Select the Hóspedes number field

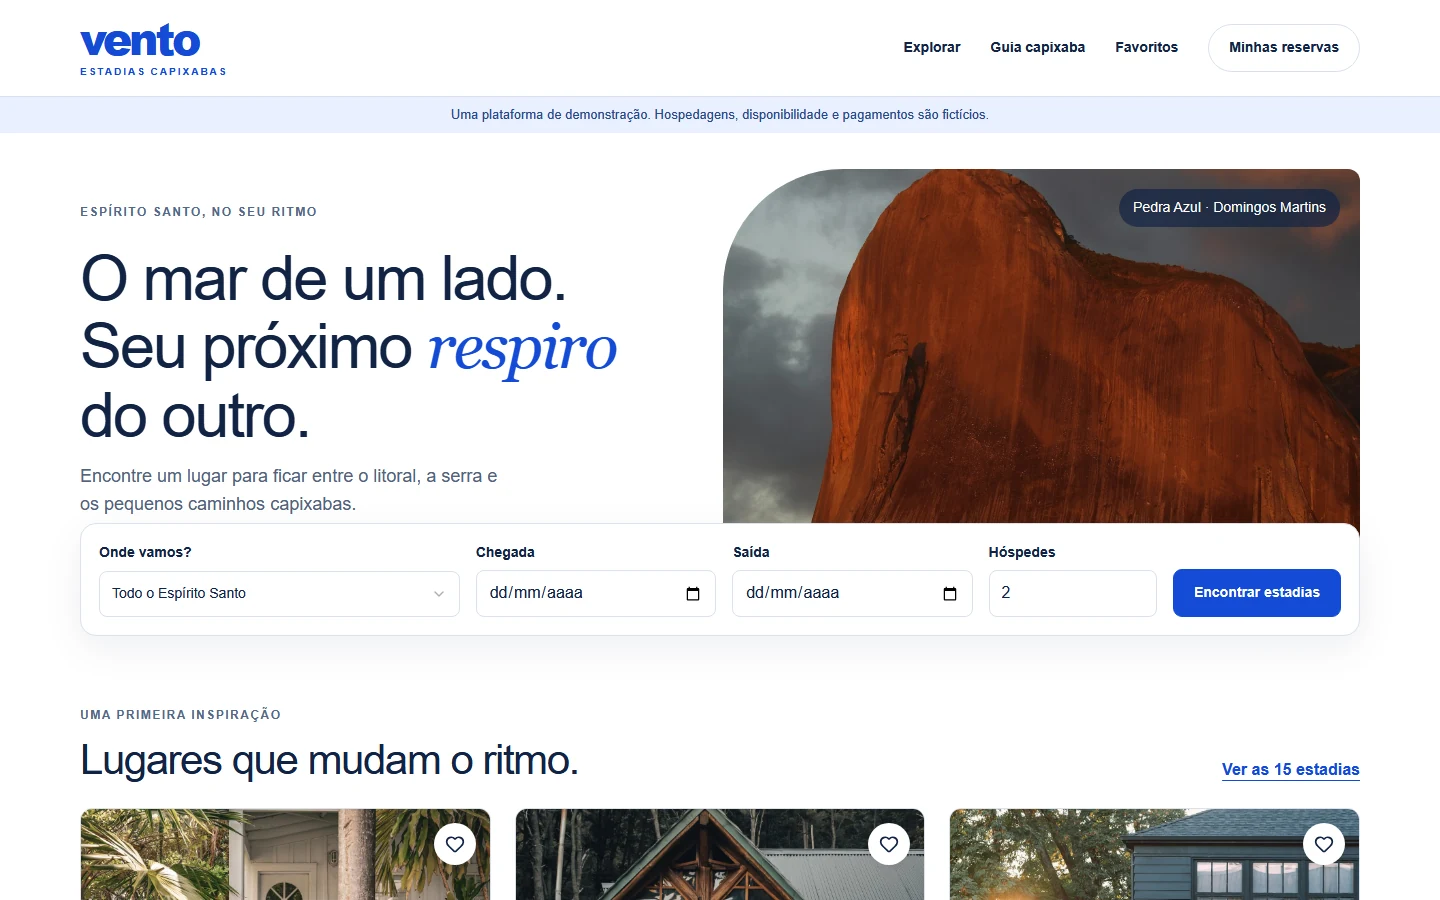tap(1073, 594)
